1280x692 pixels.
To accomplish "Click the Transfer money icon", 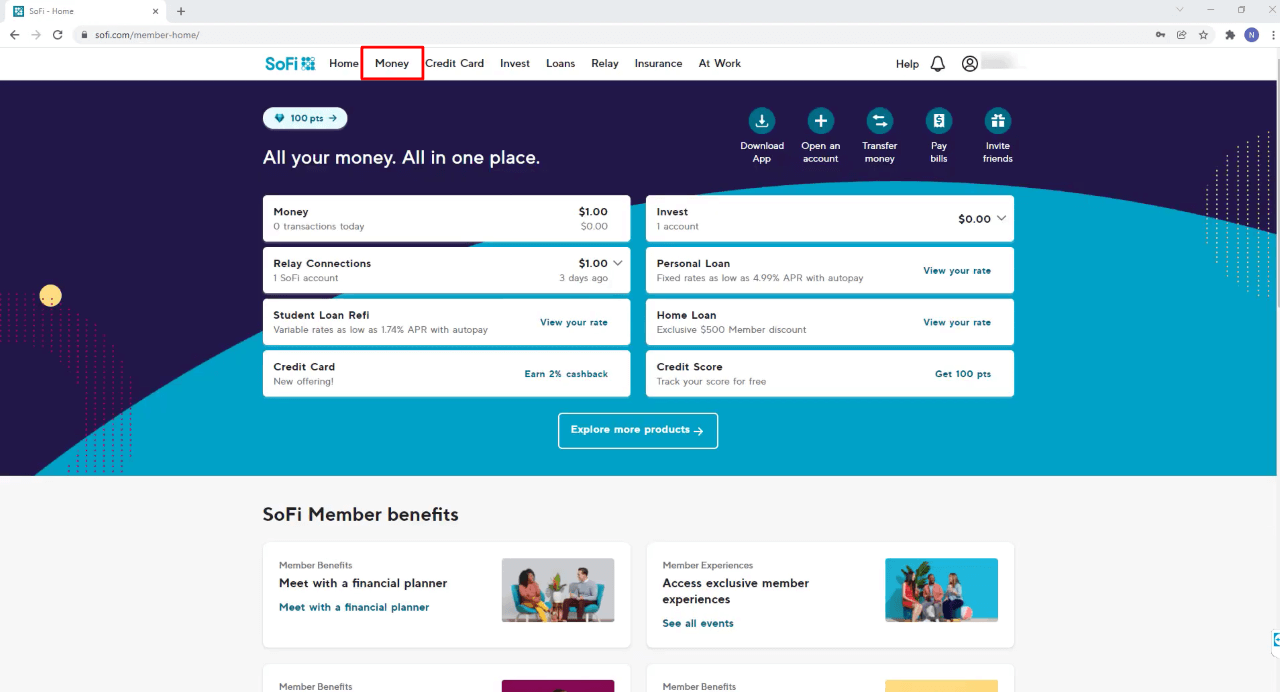I will tap(879, 121).
